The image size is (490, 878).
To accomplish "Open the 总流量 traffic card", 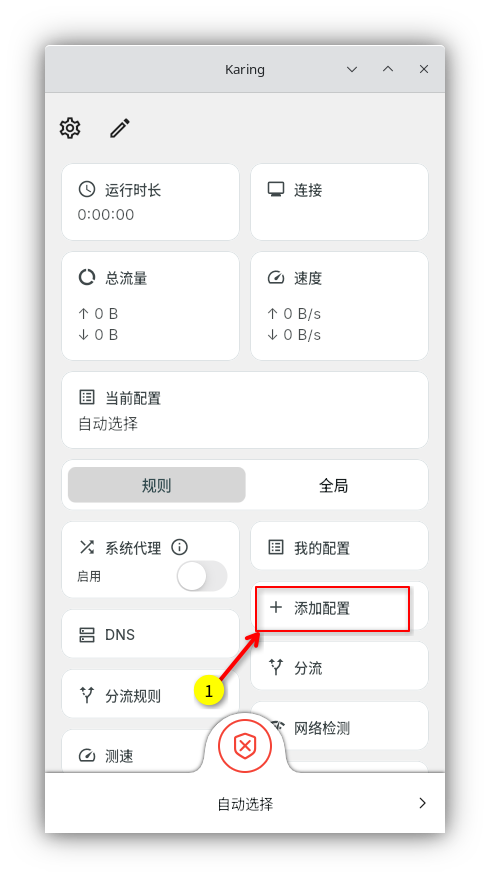I will [150, 306].
